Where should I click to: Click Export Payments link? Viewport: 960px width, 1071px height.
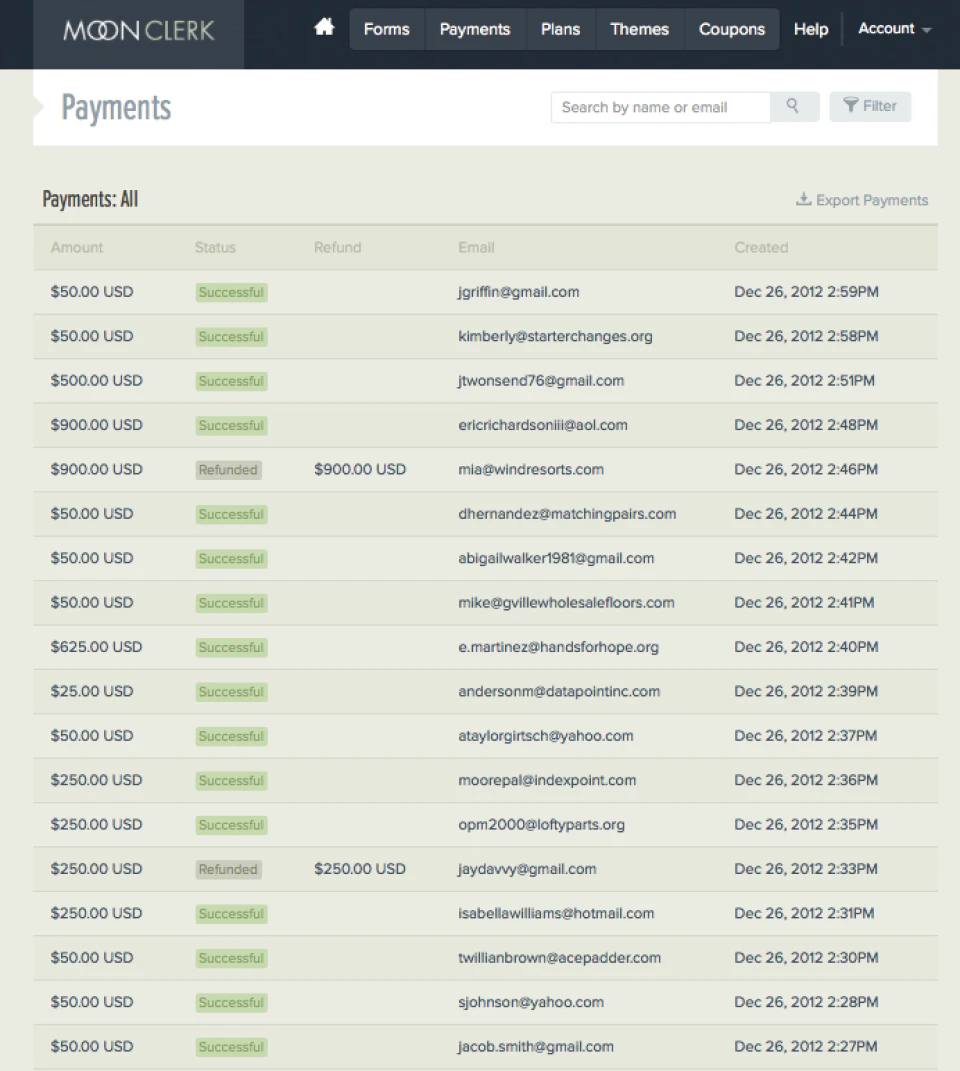[x=862, y=200]
